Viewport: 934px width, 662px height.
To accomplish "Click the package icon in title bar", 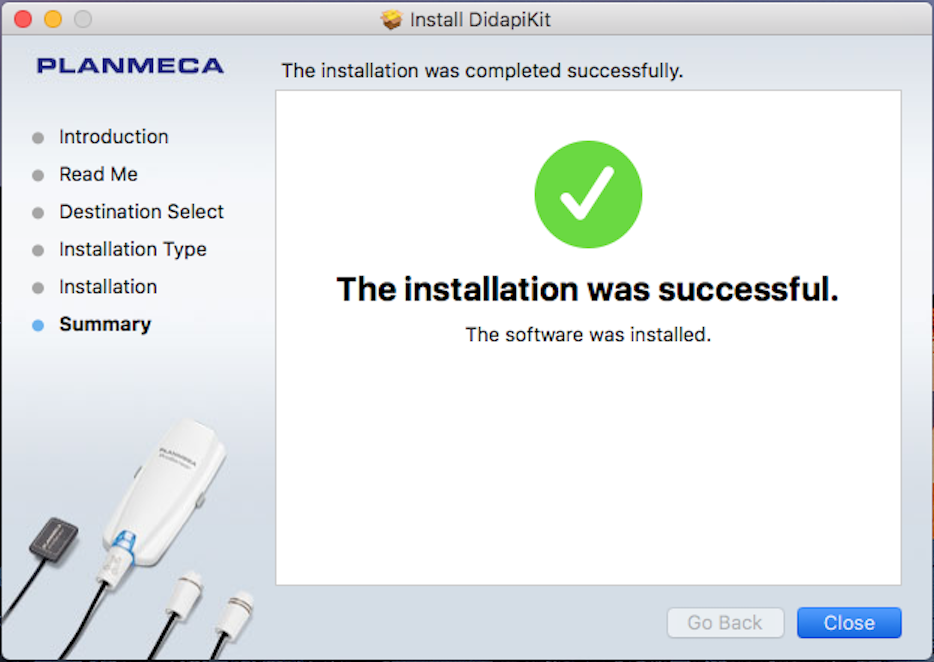I will [x=392, y=20].
